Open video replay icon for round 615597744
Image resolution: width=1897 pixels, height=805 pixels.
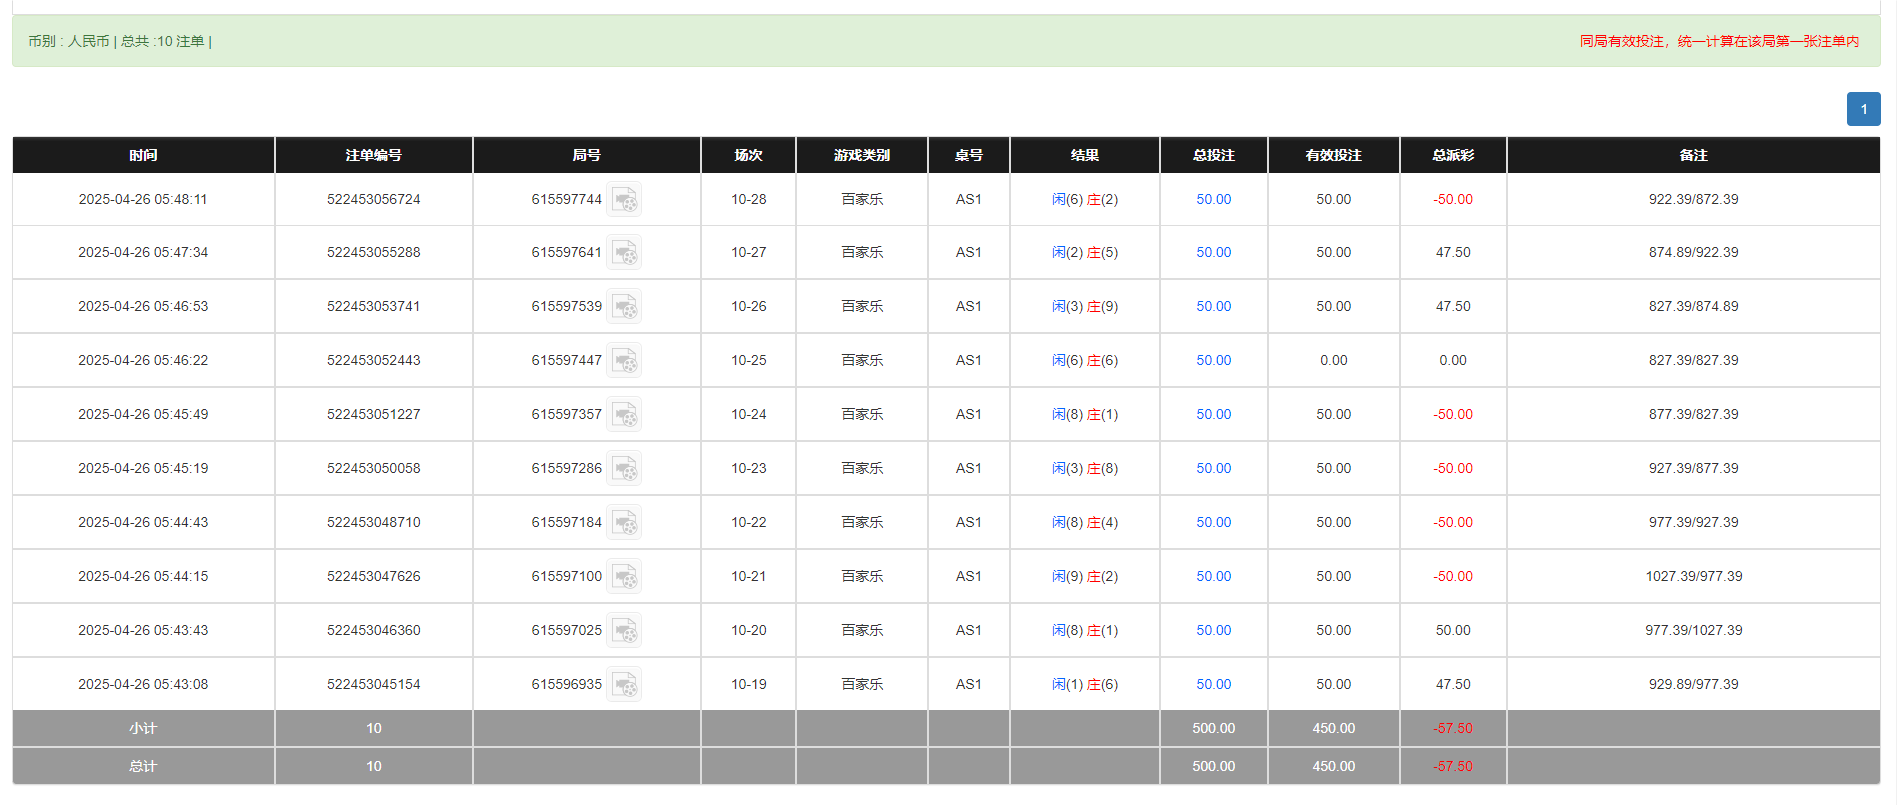pyautogui.click(x=624, y=200)
